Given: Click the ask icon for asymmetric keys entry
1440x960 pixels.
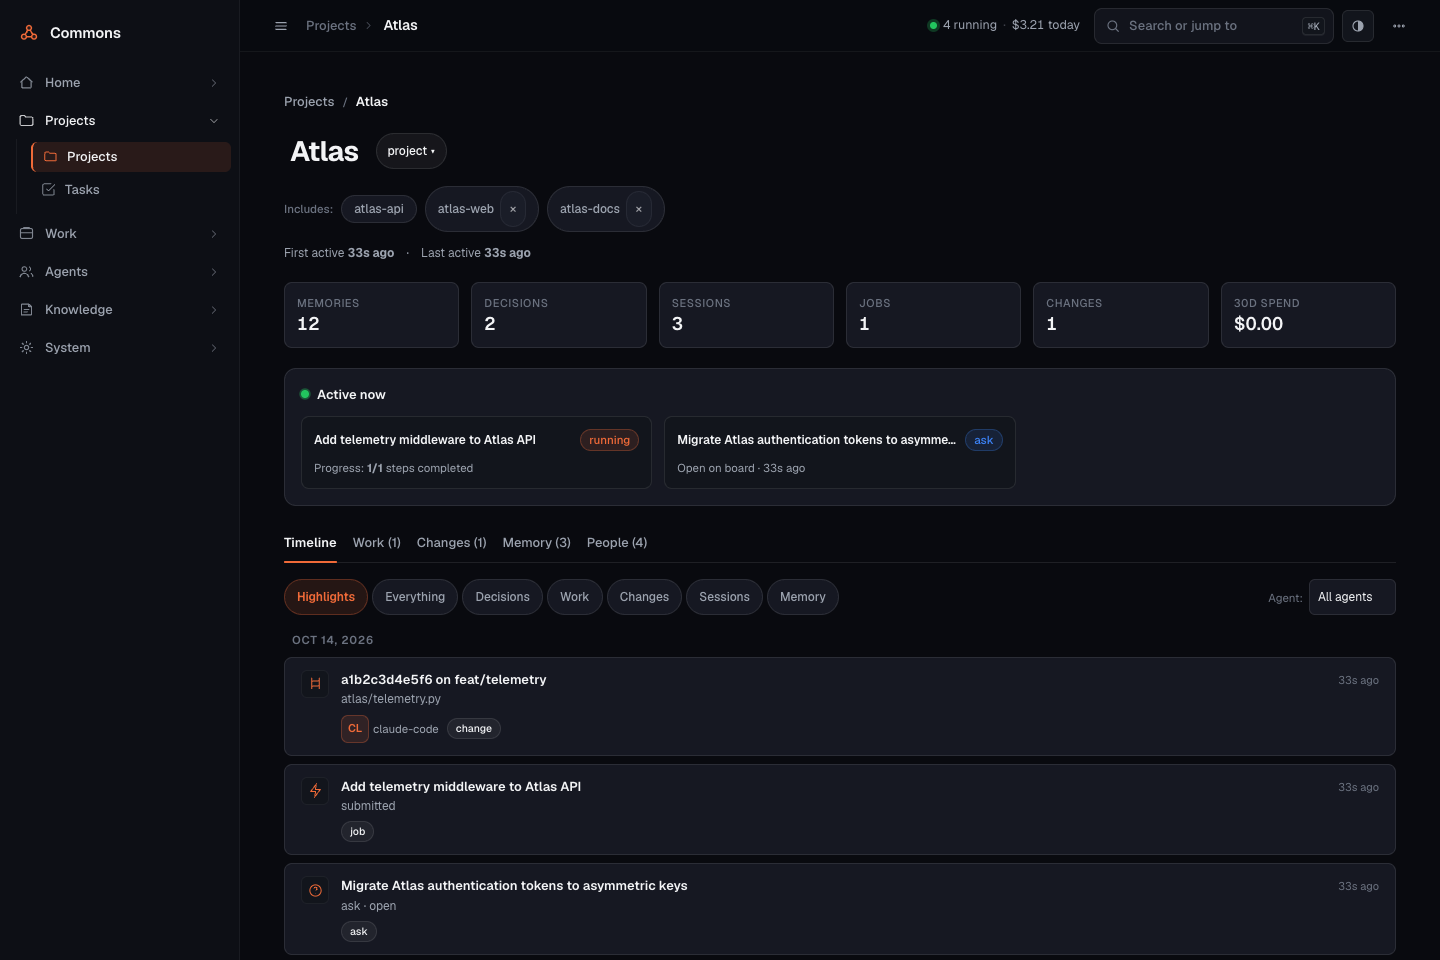Looking at the screenshot, I should 315,890.
